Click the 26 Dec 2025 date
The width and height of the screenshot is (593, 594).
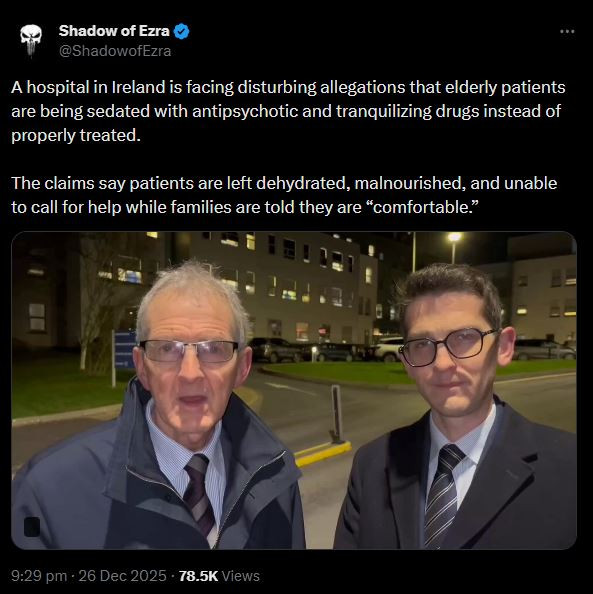(122, 576)
